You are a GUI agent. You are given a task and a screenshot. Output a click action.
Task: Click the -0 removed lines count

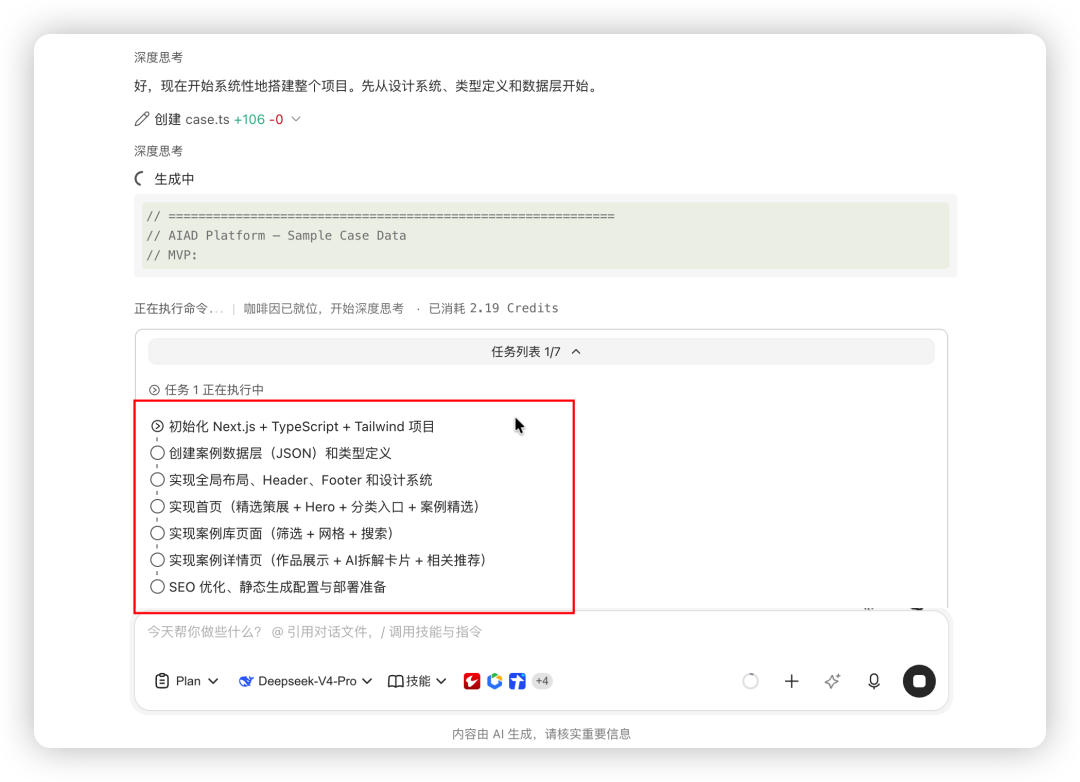click(x=276, y=119)
